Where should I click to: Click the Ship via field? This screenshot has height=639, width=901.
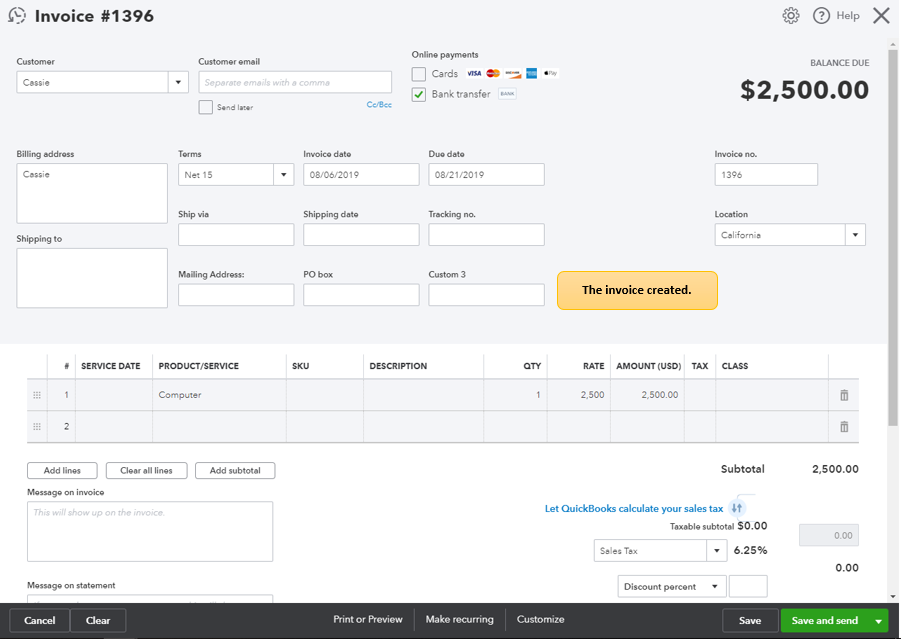point(236,235)
